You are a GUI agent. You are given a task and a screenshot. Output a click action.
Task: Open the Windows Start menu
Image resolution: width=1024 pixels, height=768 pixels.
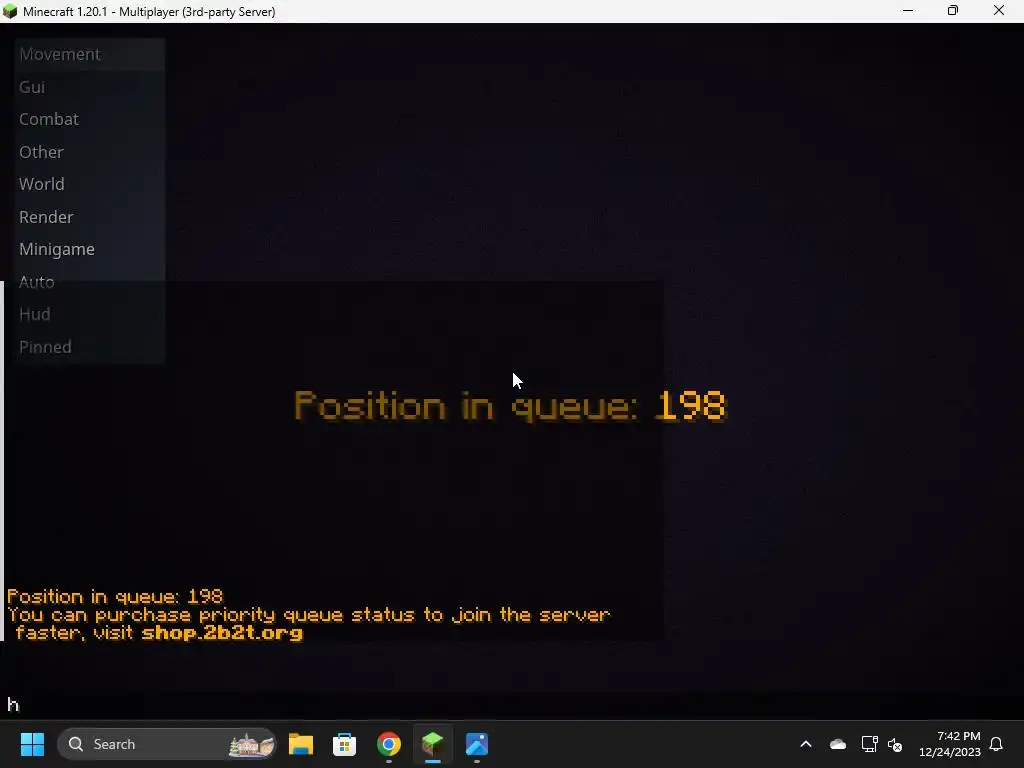pos(32,744)
